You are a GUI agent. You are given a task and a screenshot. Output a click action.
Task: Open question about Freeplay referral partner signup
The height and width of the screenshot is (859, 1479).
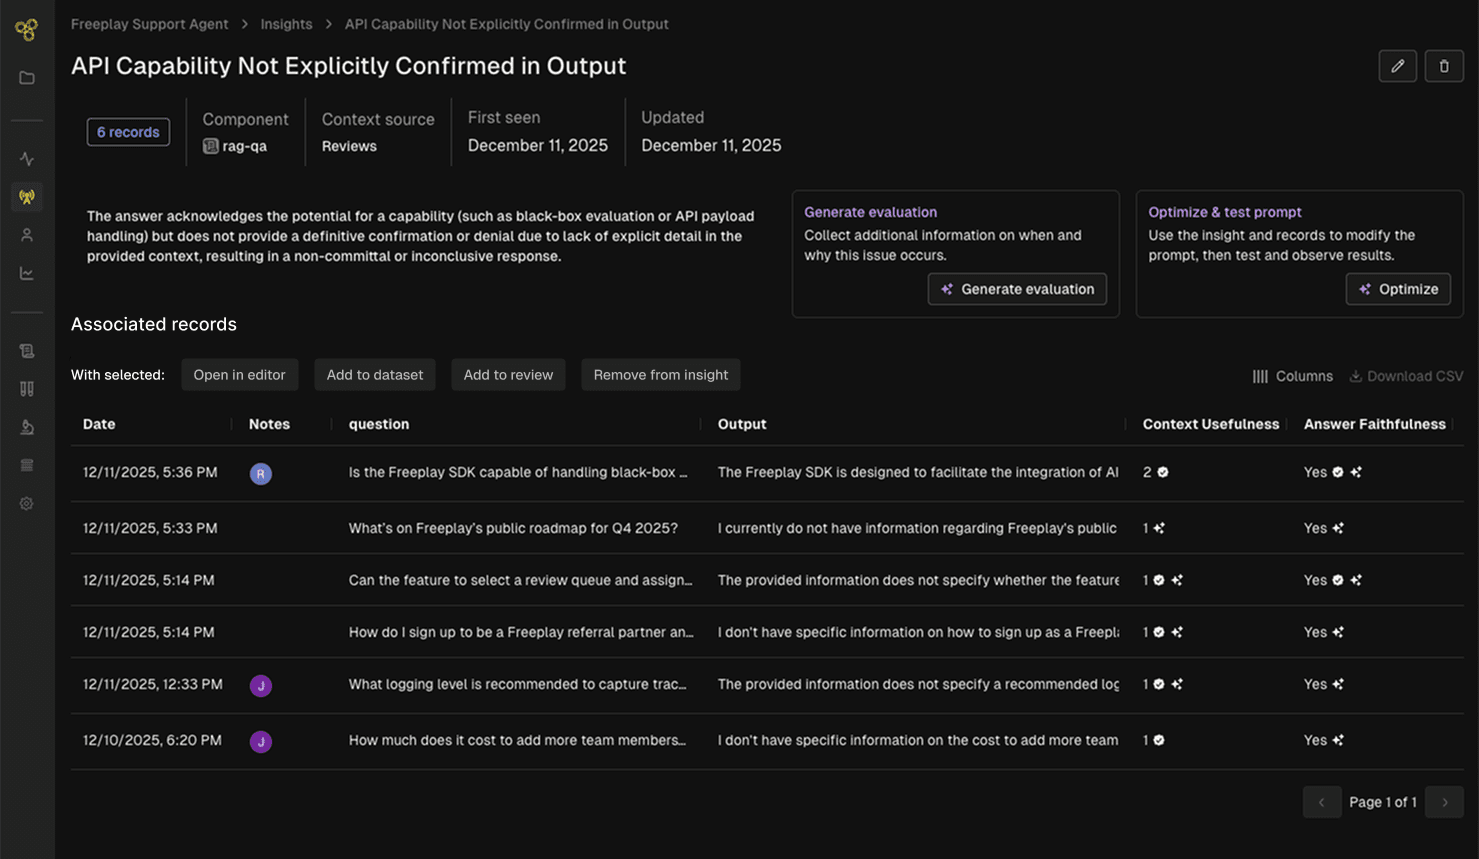pyautogui.click(x=520, y=632)
